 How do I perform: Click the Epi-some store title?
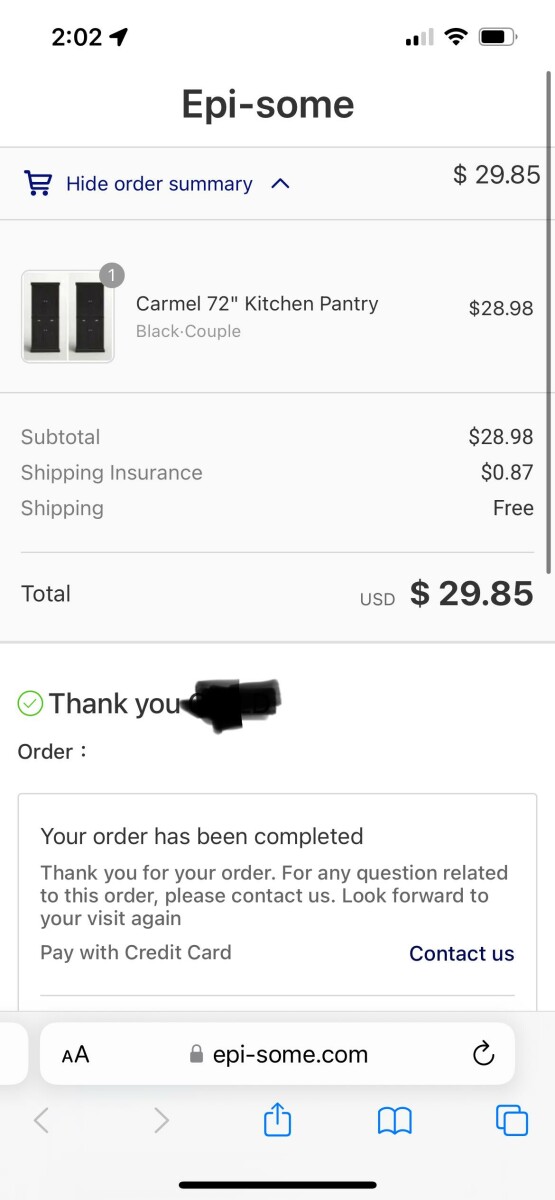click(x=268, y=104)
